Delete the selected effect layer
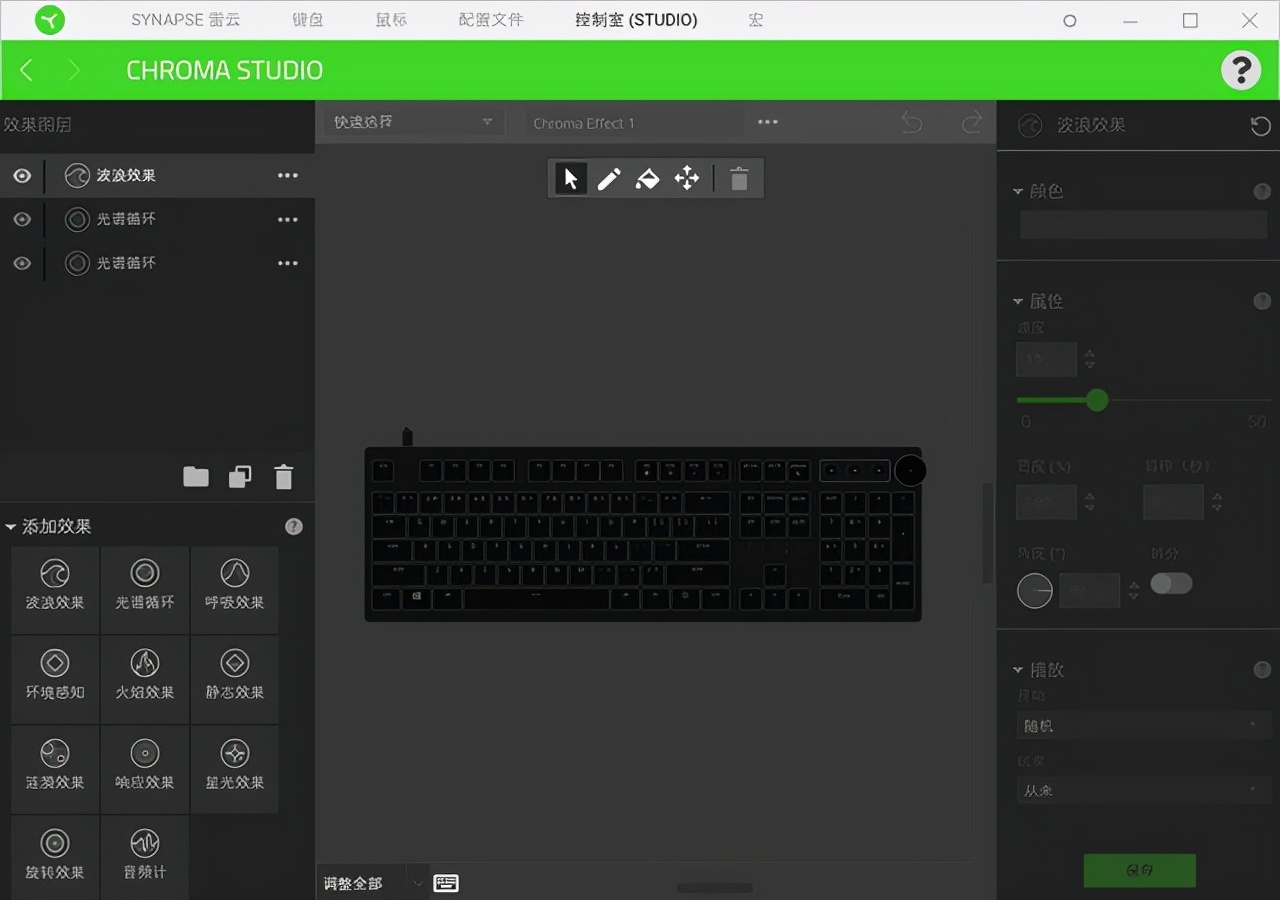The width and height of the screenshot is (1280, 900). click(284, 477)
